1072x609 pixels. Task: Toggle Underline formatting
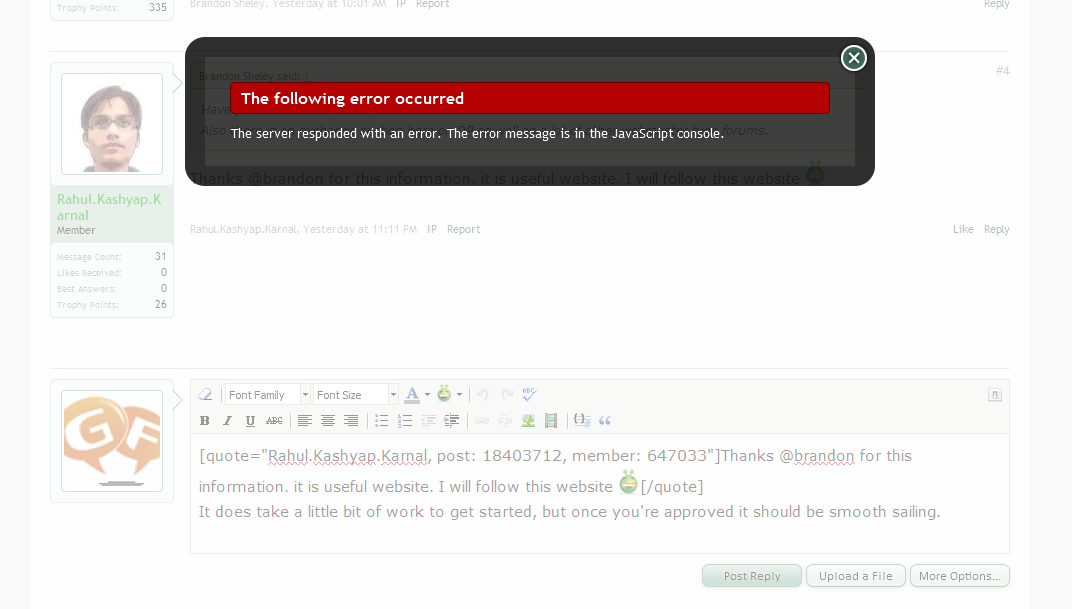tap(250, 420)
